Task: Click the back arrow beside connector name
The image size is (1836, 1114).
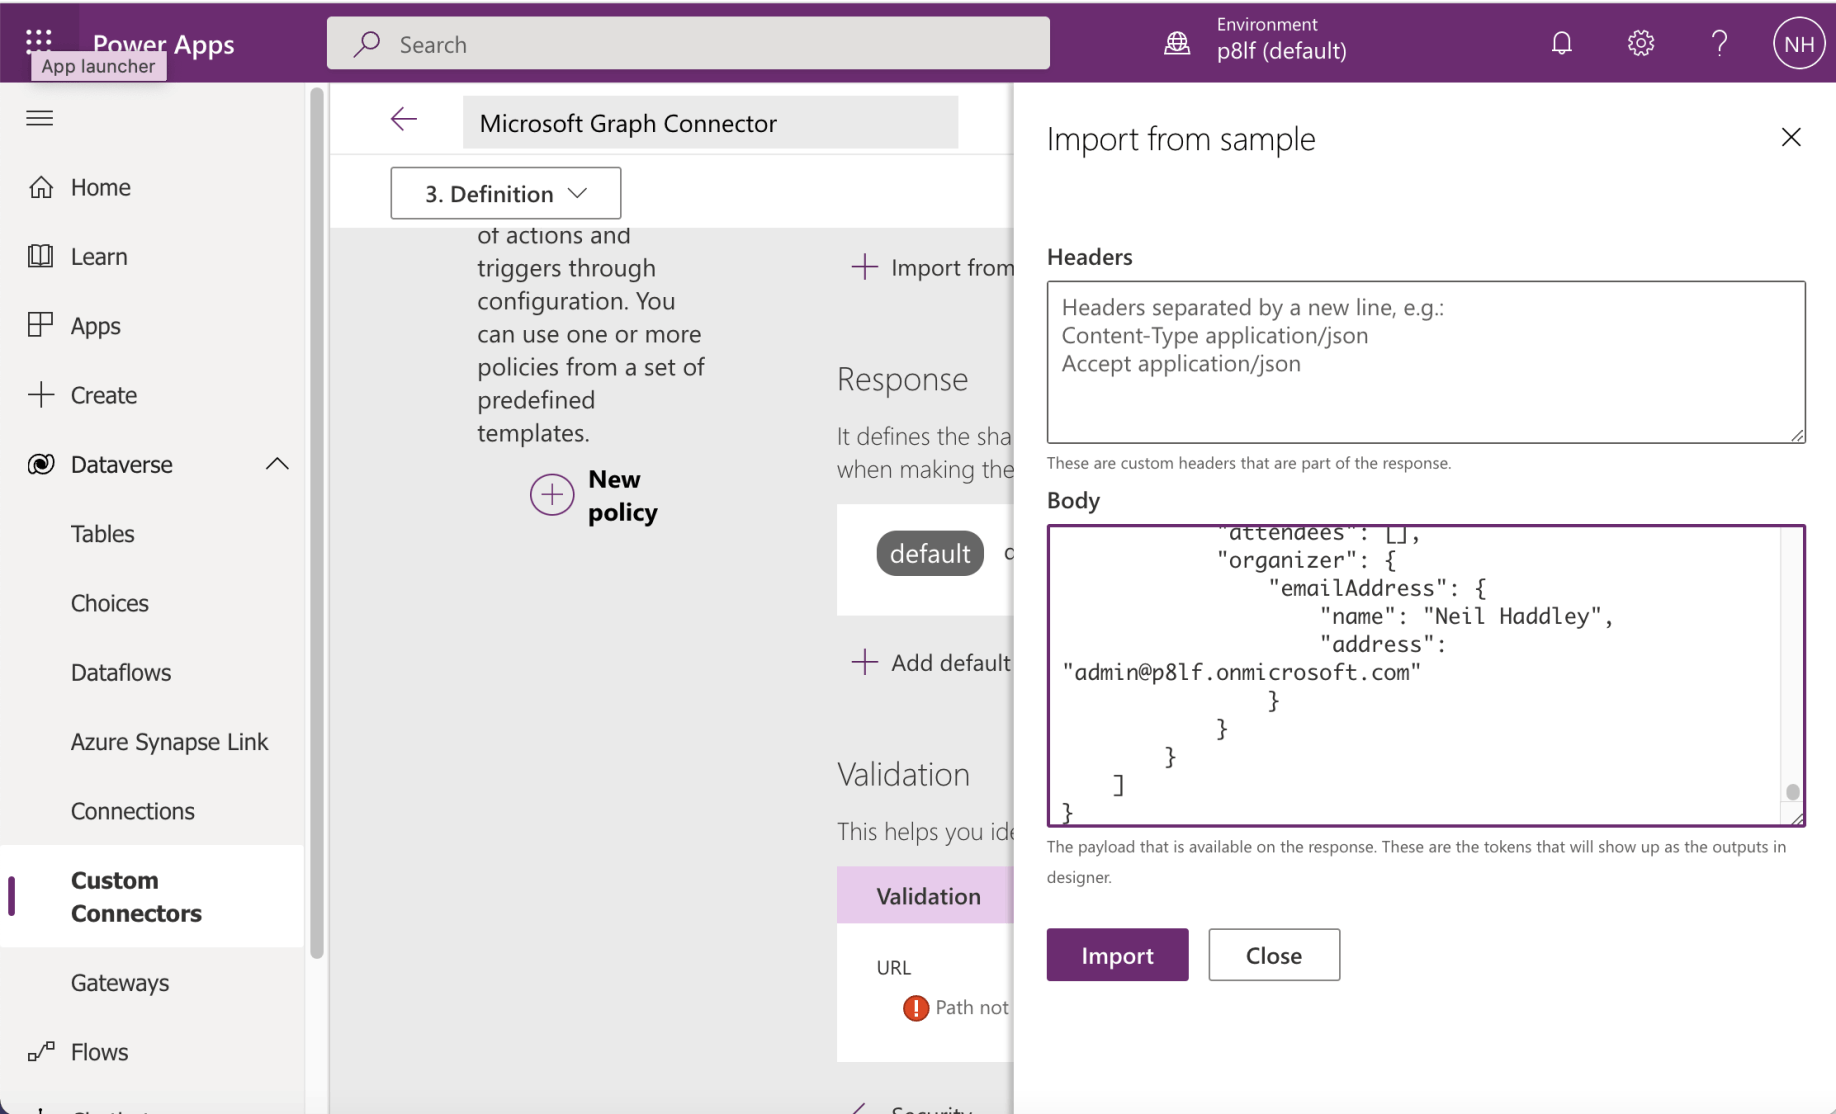Action: (x=404, y=120)
